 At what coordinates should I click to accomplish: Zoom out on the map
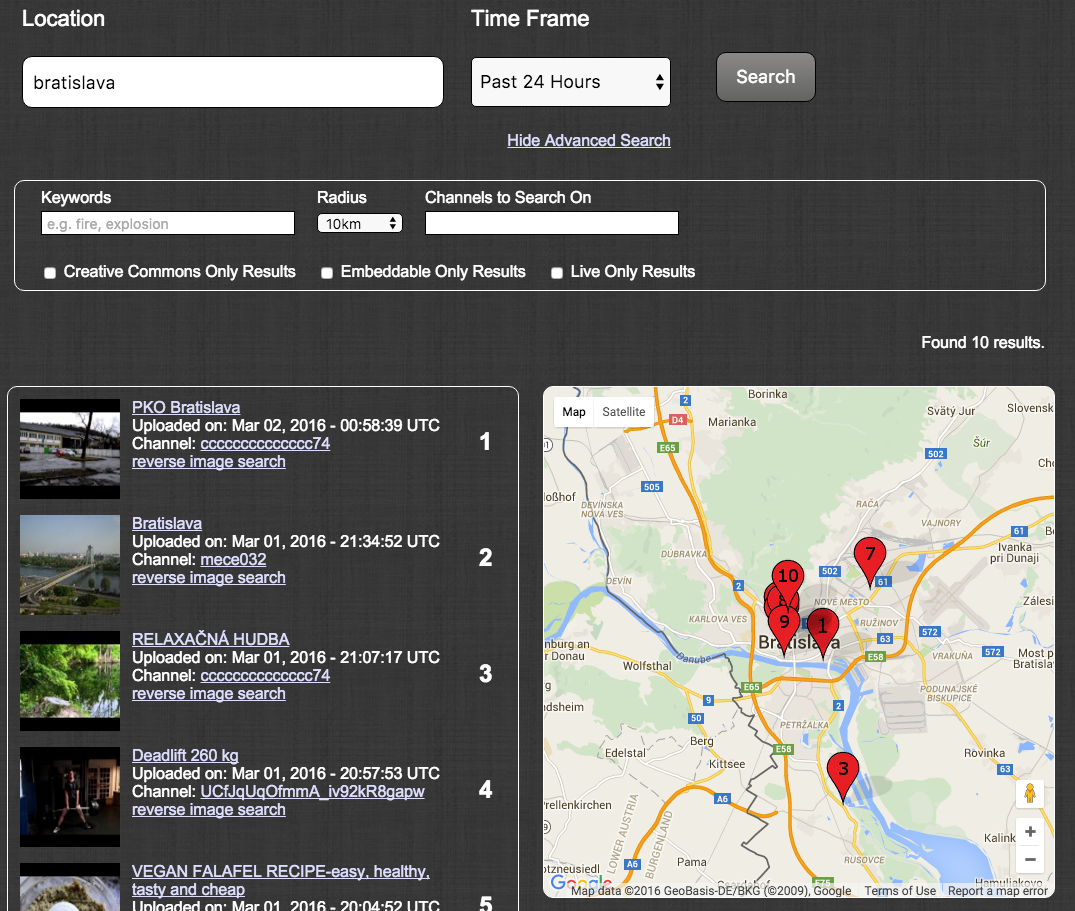coord(1030,860)
